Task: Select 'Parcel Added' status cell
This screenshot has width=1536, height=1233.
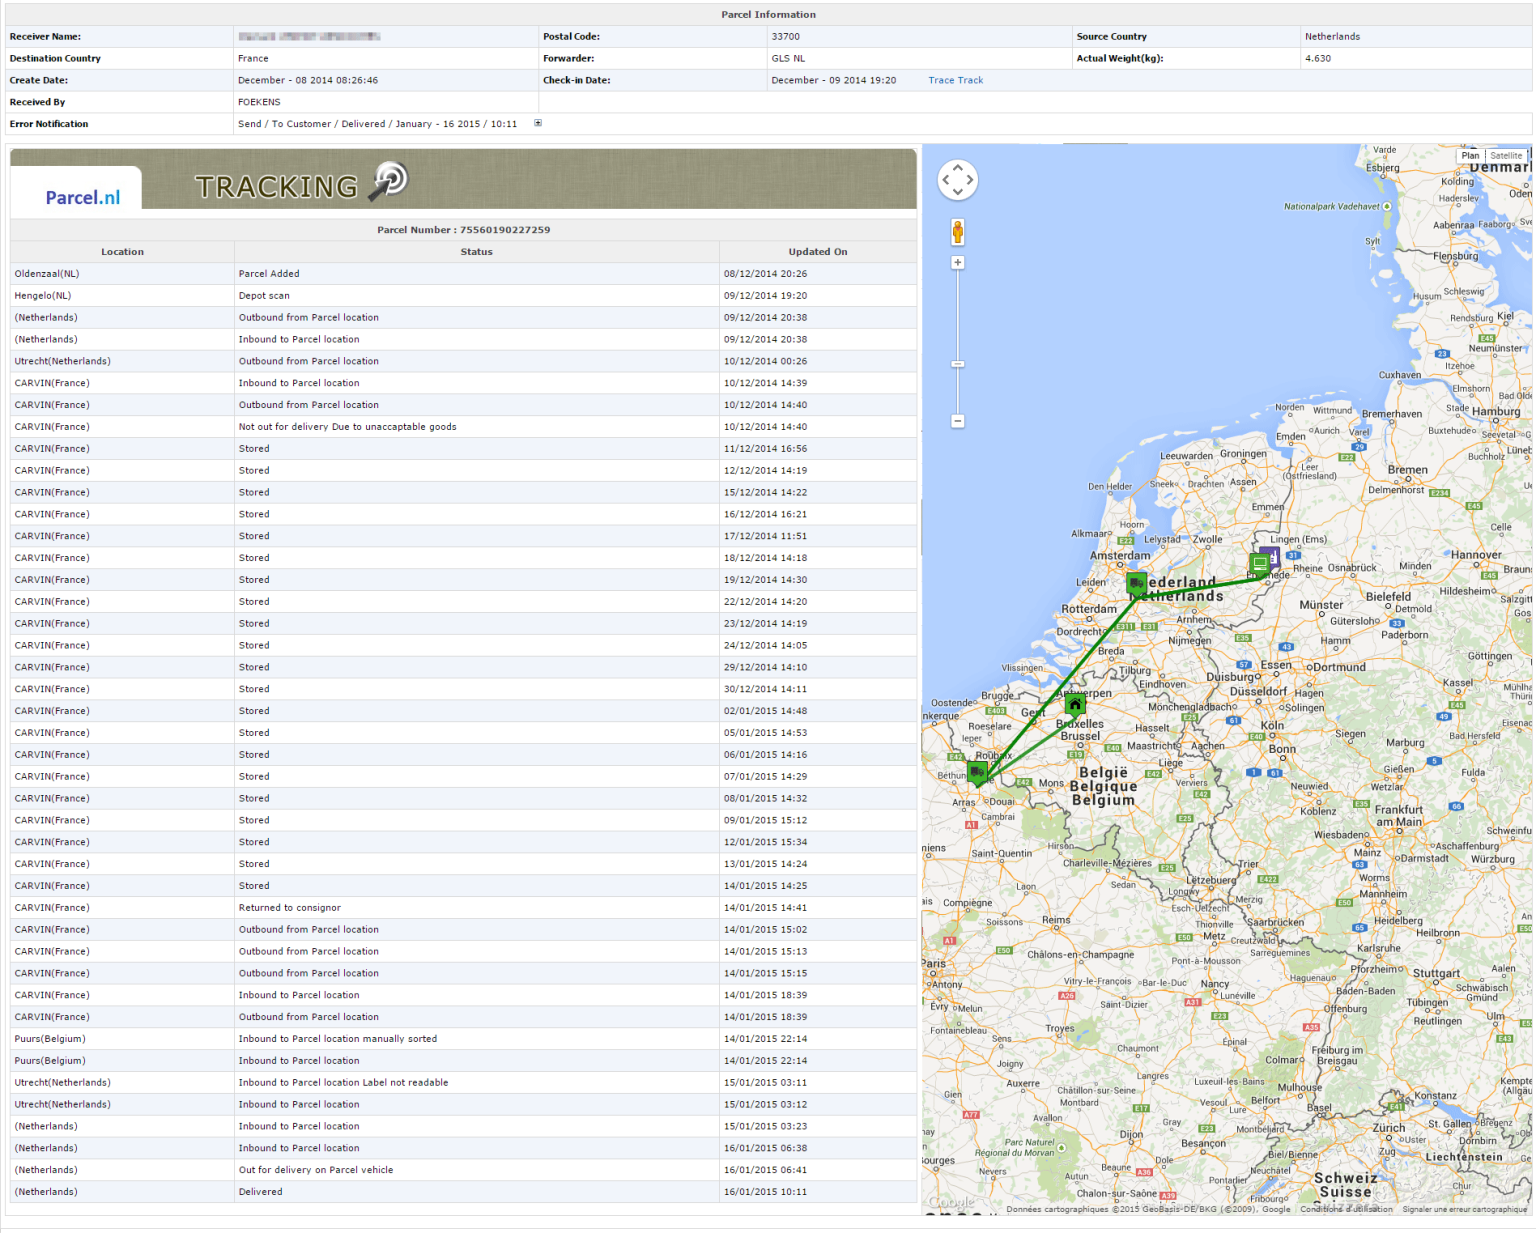Action: click(x=476, y=274)
